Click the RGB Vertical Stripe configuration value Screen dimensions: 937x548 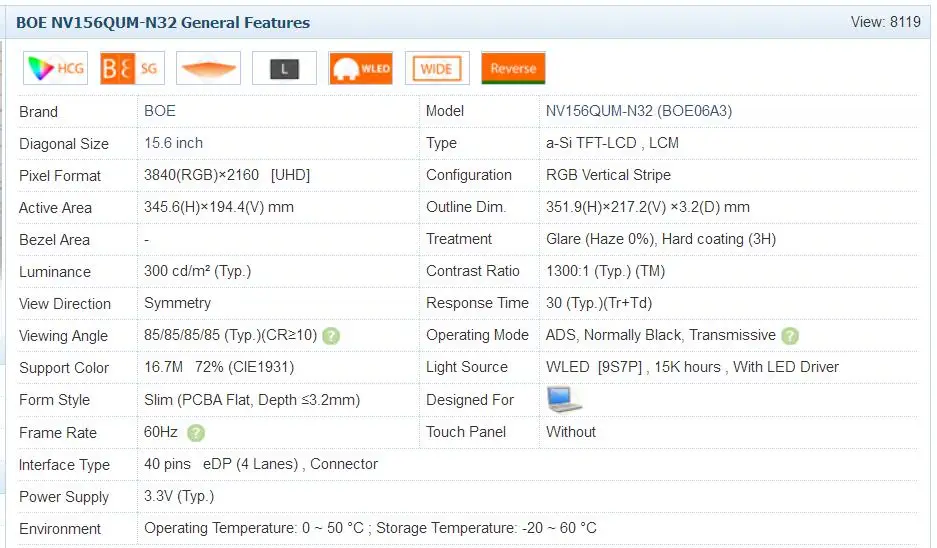[608, 175]
